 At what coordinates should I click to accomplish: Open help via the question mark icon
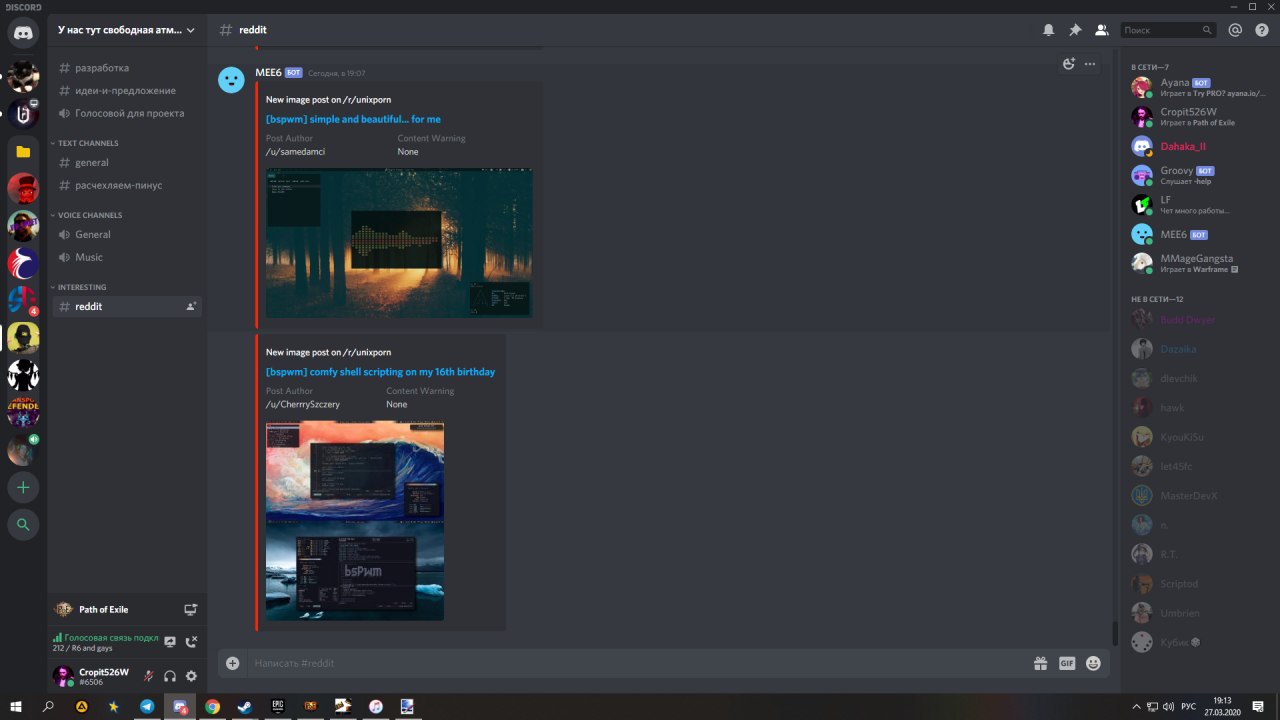pos(1261,30)
